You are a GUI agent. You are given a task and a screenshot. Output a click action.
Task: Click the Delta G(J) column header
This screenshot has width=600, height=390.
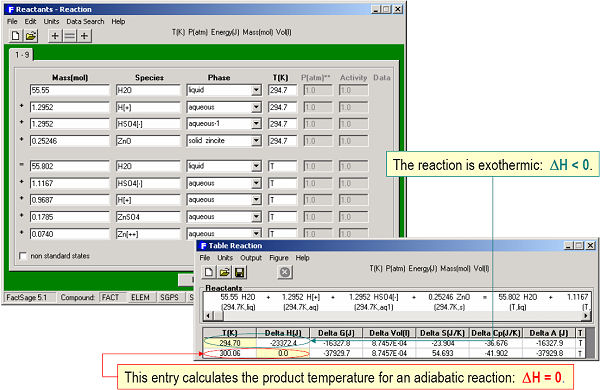pyautogui.click(x=336, y=333)
